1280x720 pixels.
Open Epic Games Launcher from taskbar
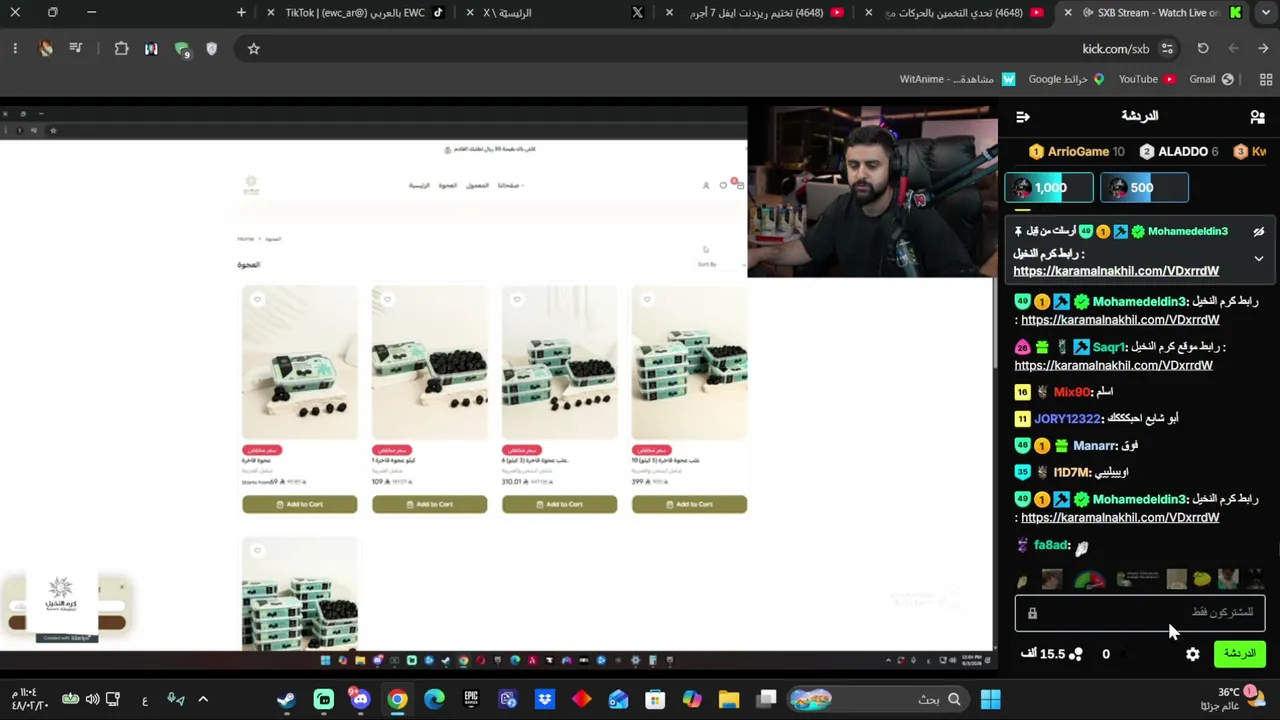tap(471, 699)
